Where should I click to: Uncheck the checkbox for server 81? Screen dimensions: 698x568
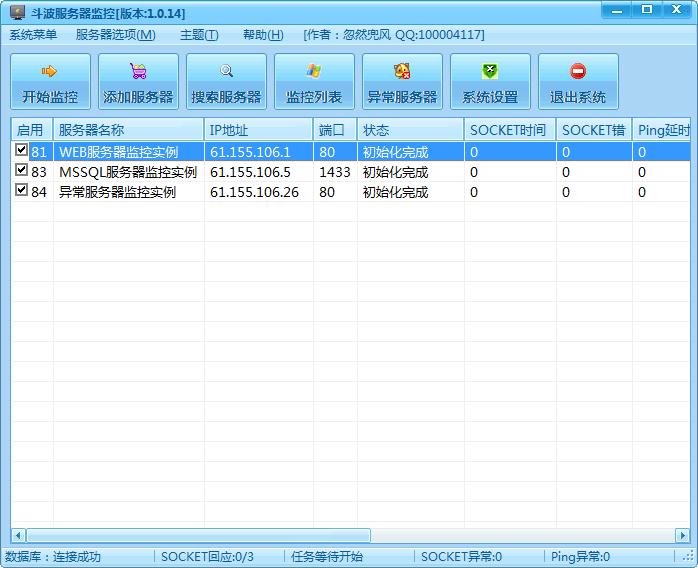21,151
